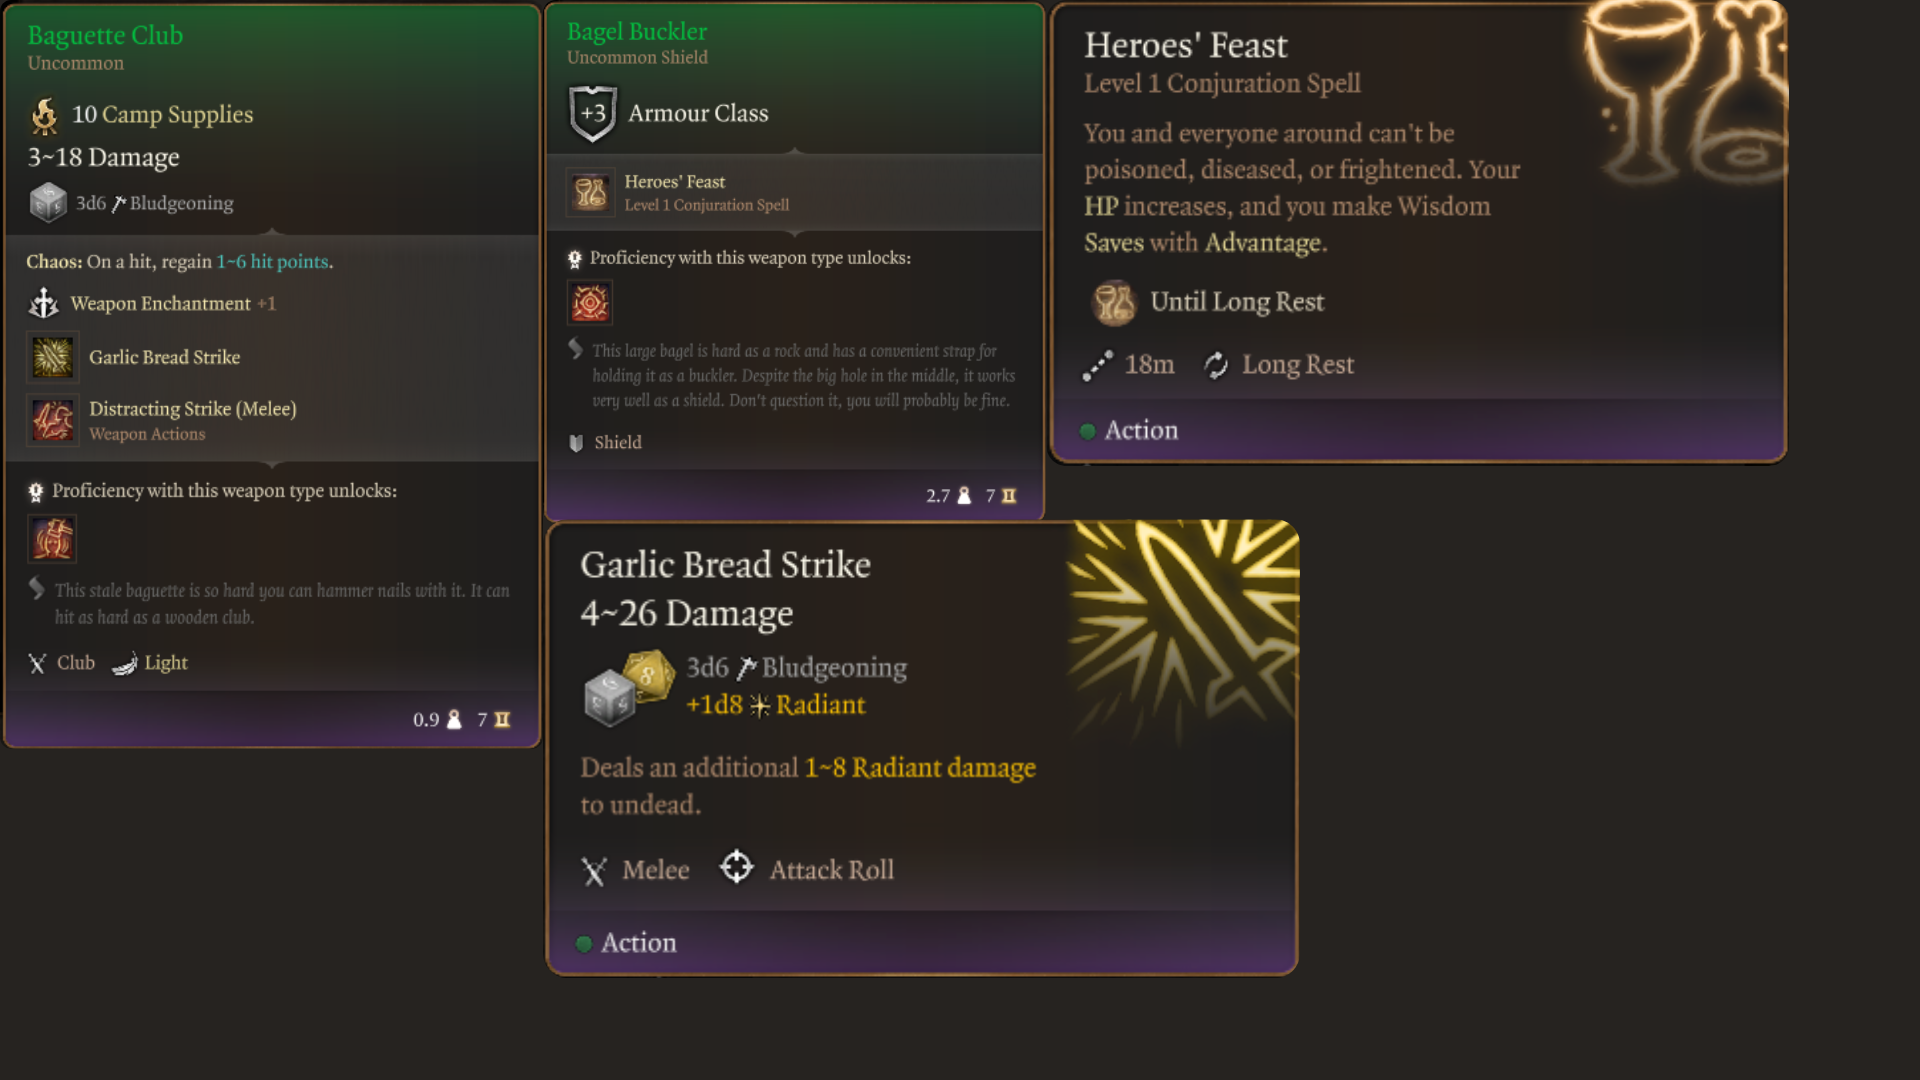Click the Distracting Strike (Melee) icon
This screenshot has height=1080, width=1920.
[52, 420]
